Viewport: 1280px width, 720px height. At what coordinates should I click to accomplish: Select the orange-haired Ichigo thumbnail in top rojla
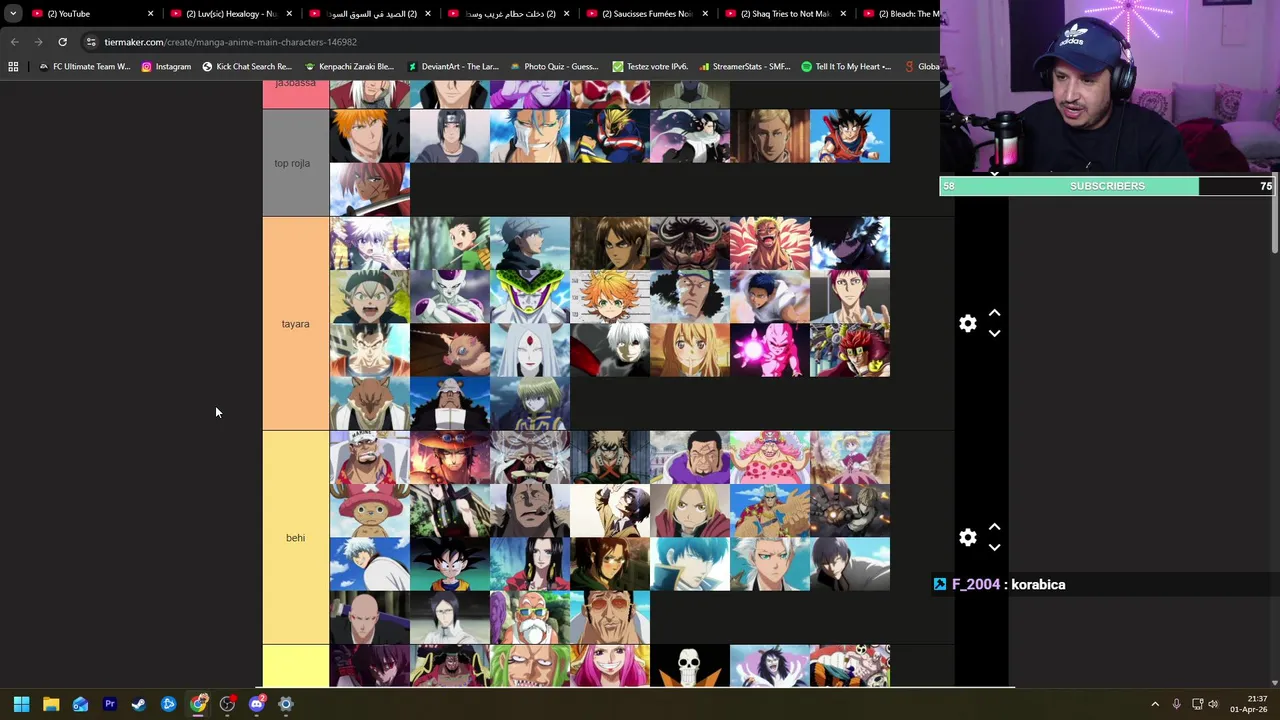pyautogui.click(x=370, y=136)
